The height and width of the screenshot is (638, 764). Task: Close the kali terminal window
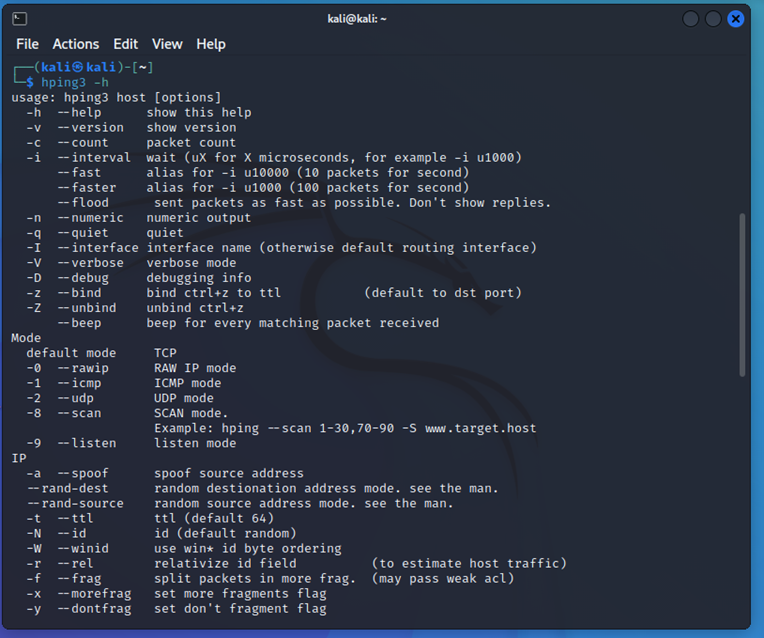736,19
